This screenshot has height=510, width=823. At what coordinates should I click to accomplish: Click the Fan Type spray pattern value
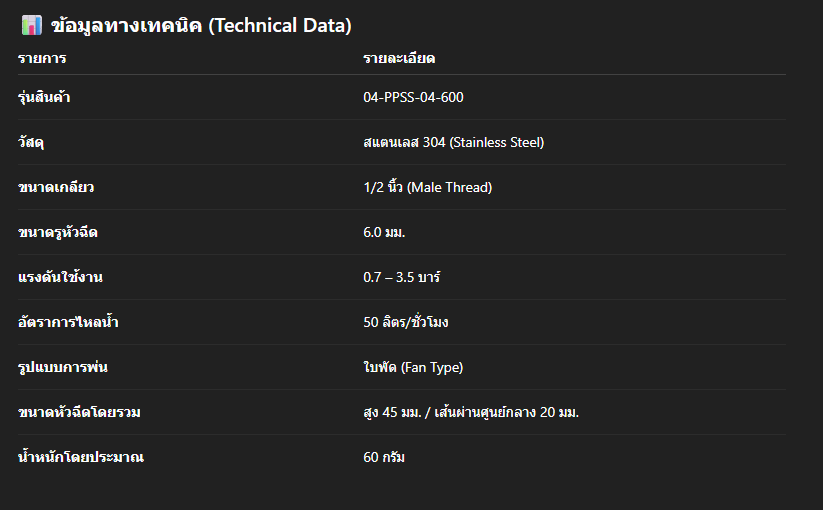(x=413, y=367)
